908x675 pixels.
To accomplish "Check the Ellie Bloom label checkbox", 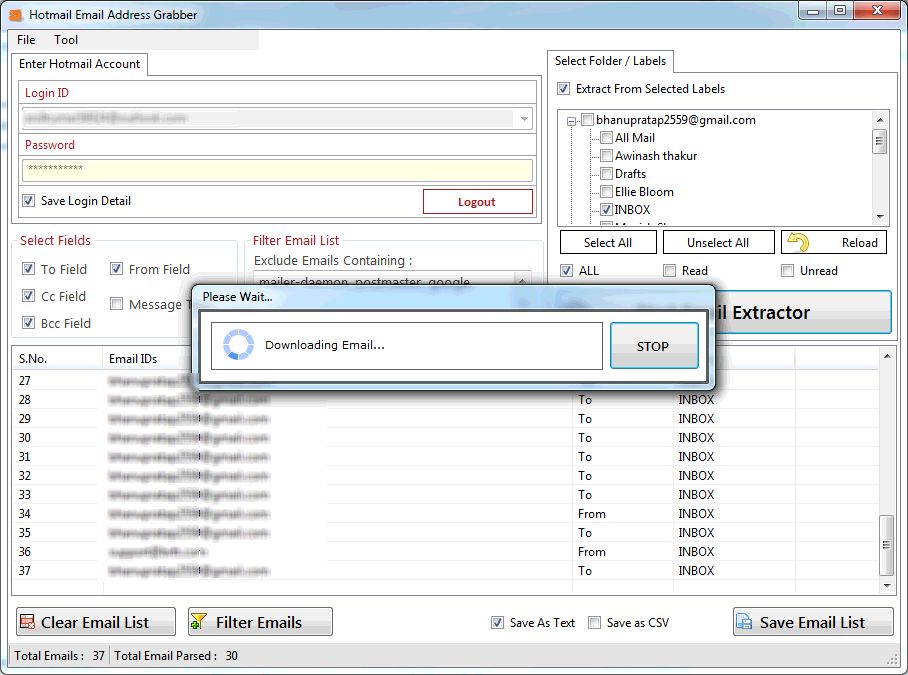I will pos(606,192).
